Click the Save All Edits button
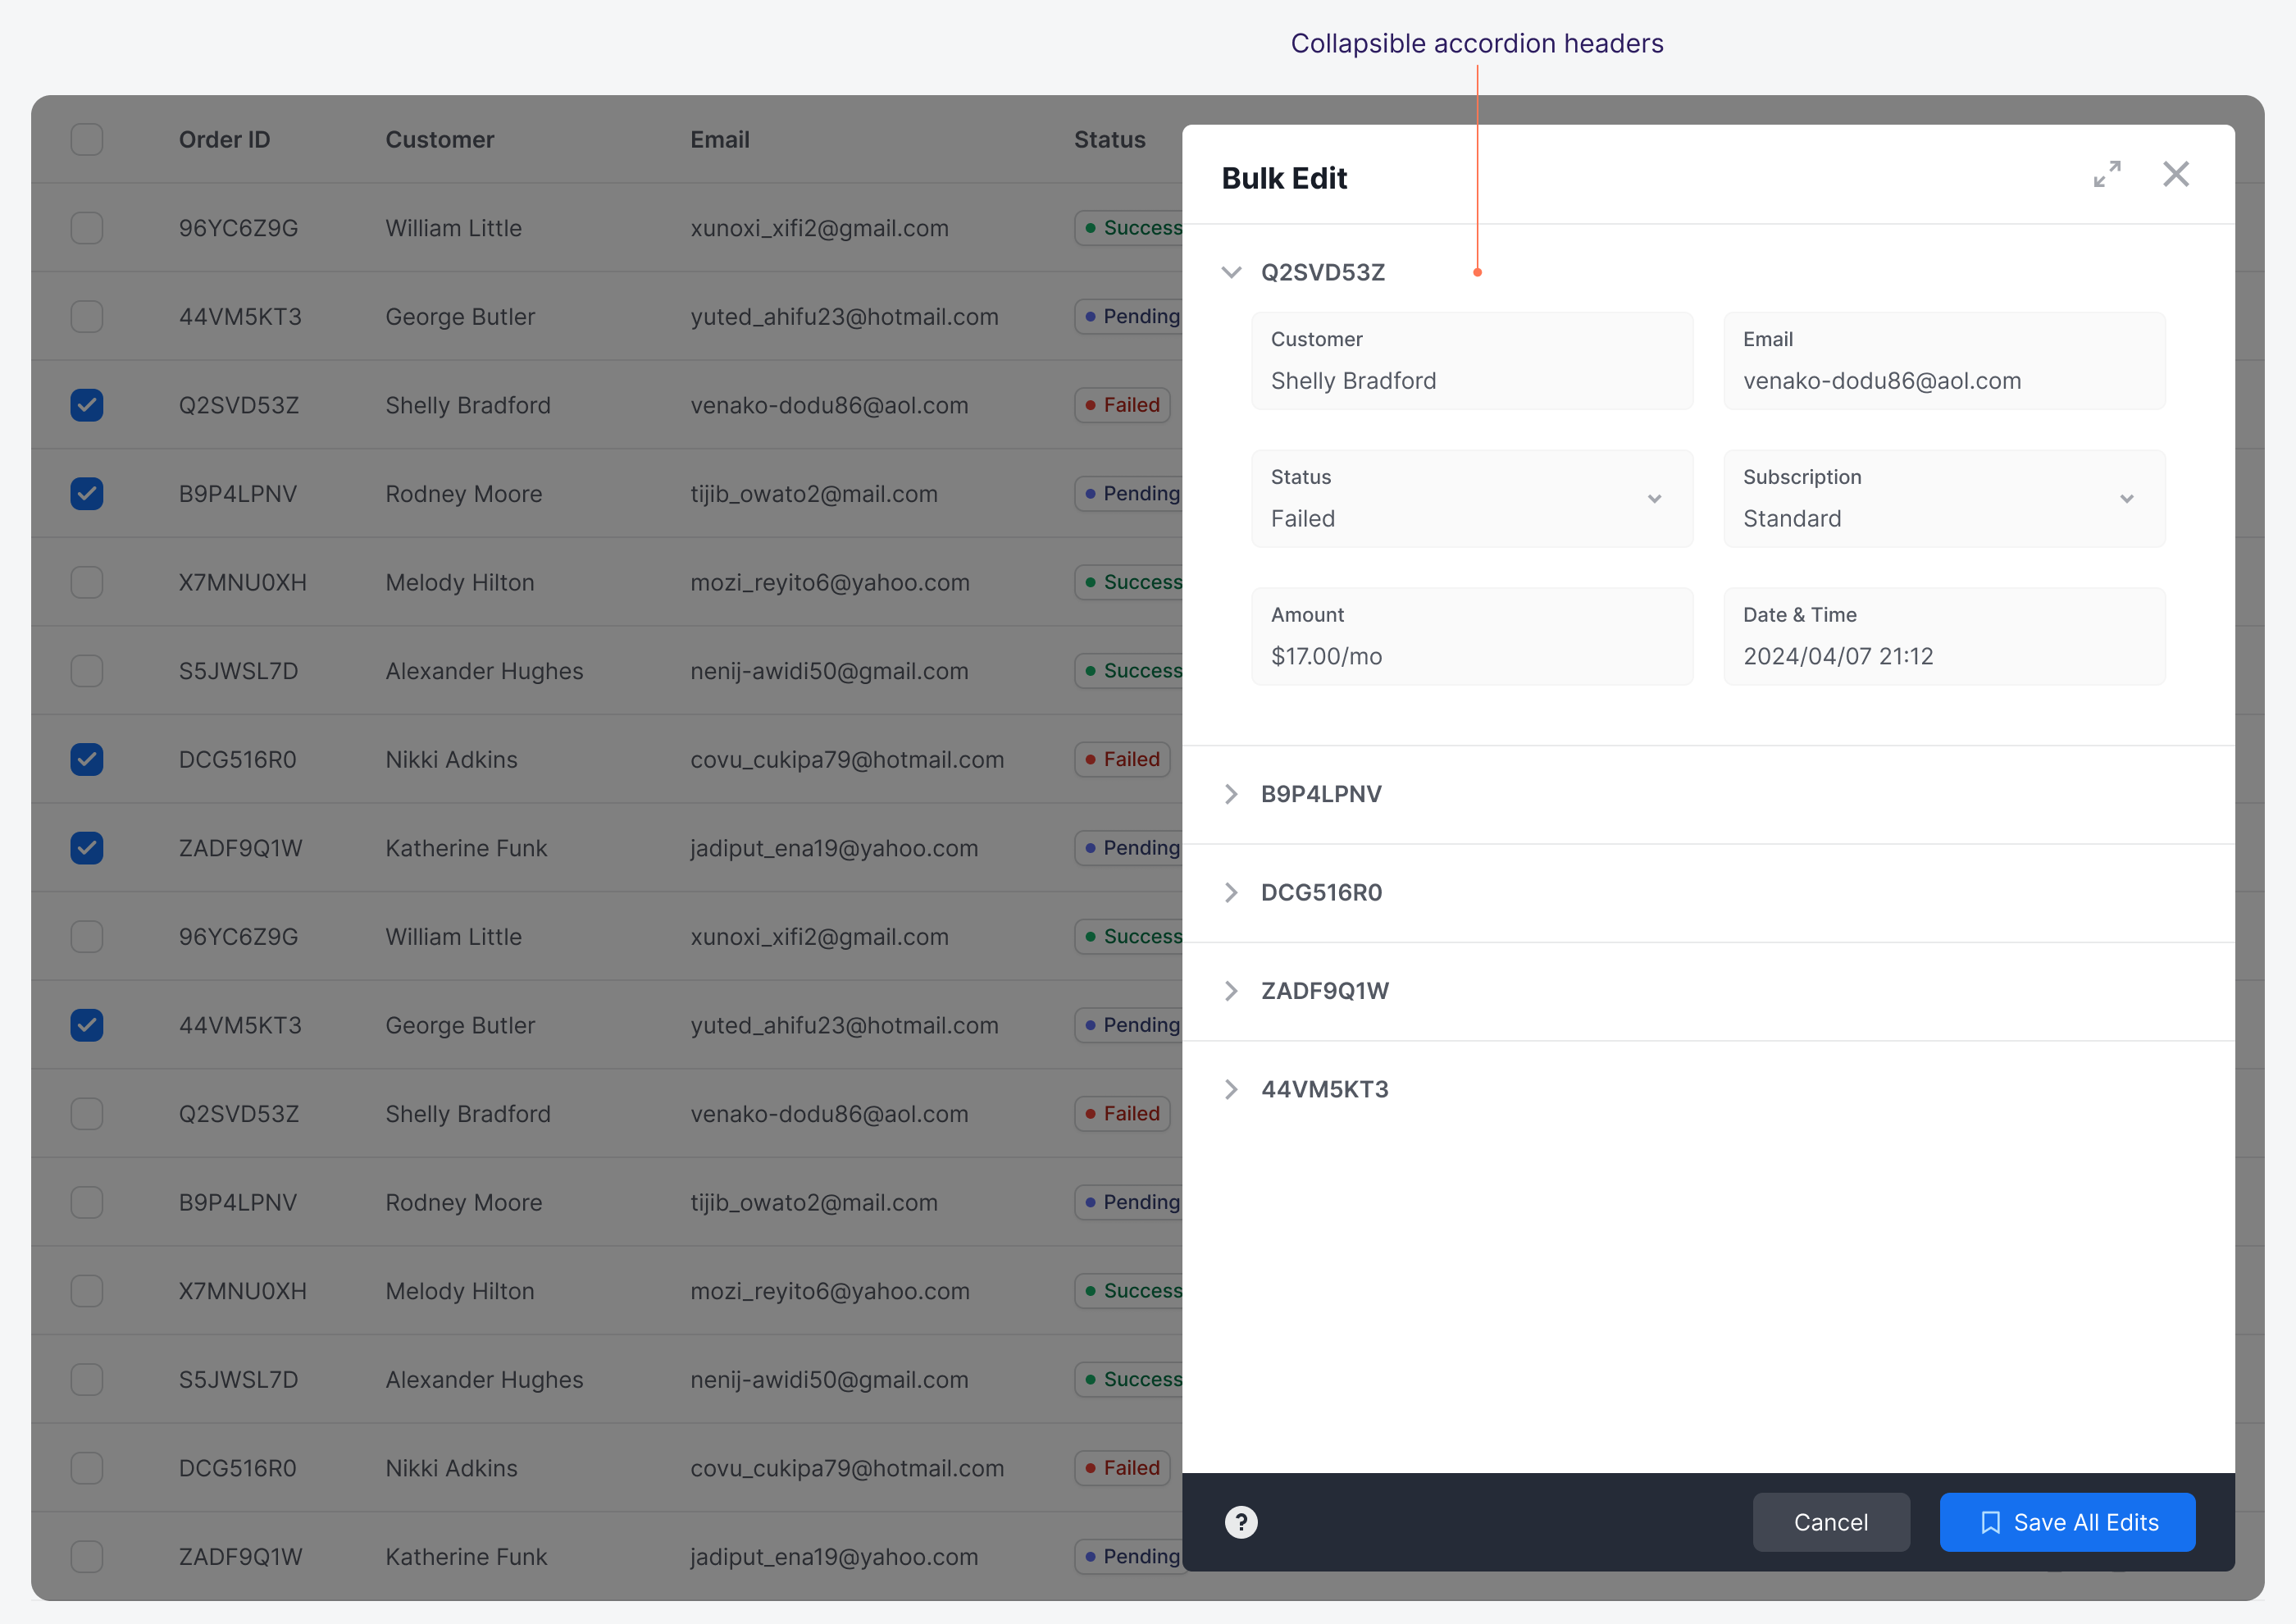2296x1624 pixels. 2066,1522
